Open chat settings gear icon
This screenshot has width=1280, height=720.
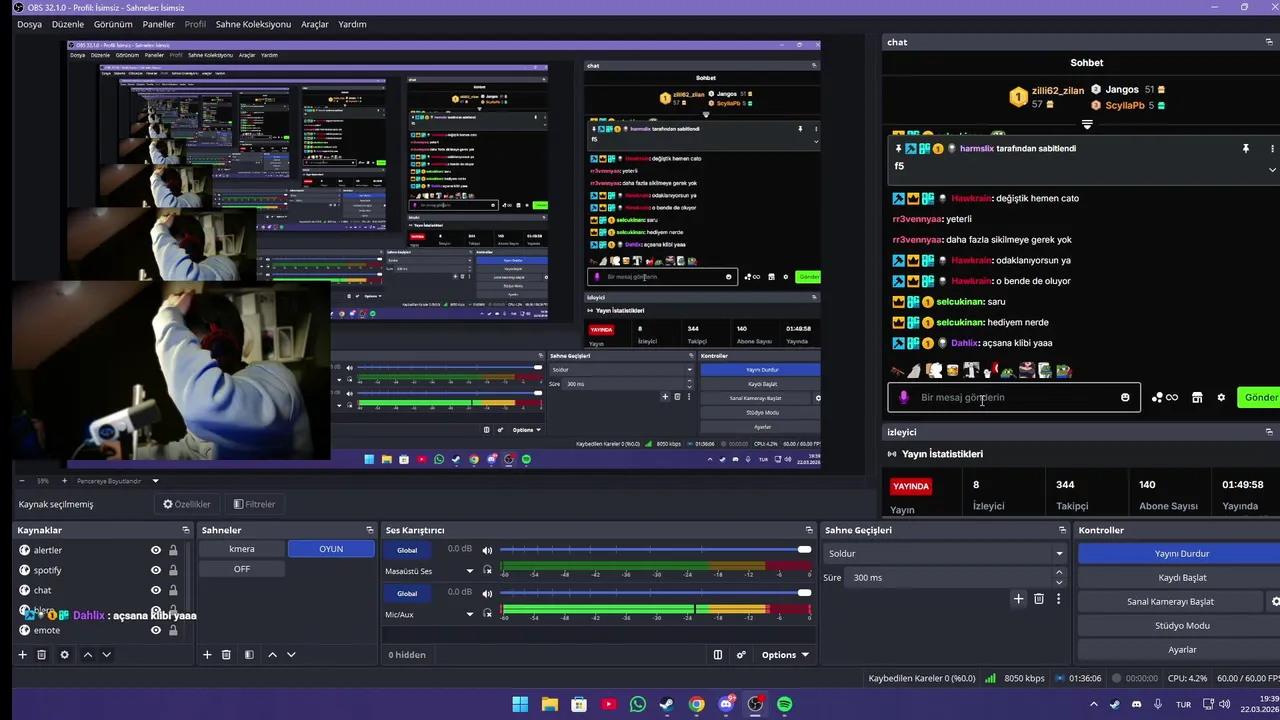point(1221,397)
